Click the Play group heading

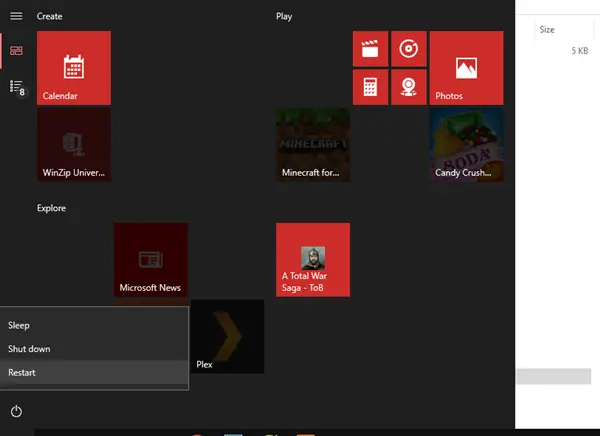pyautogui.click(x=284, y=16)
